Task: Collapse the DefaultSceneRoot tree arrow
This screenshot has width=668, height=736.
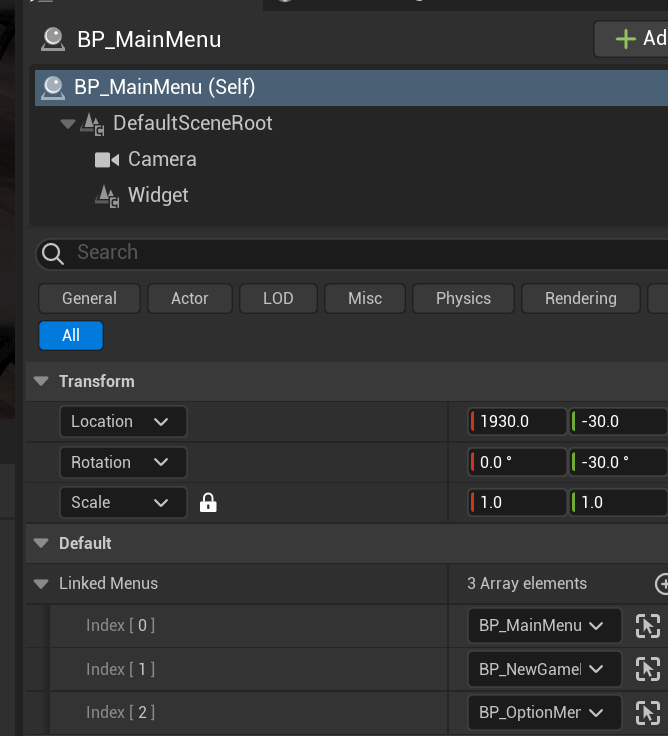Action: [68, 124]
